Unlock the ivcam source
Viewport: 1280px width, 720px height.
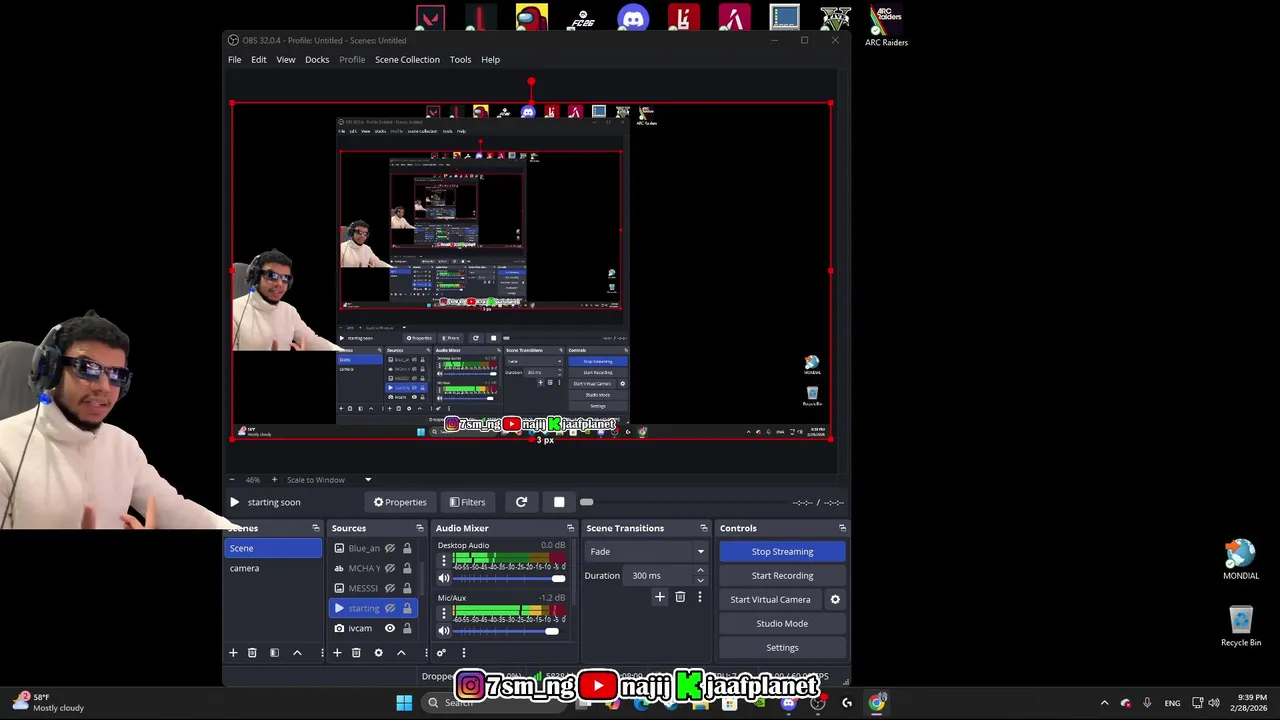click(407, 628)
